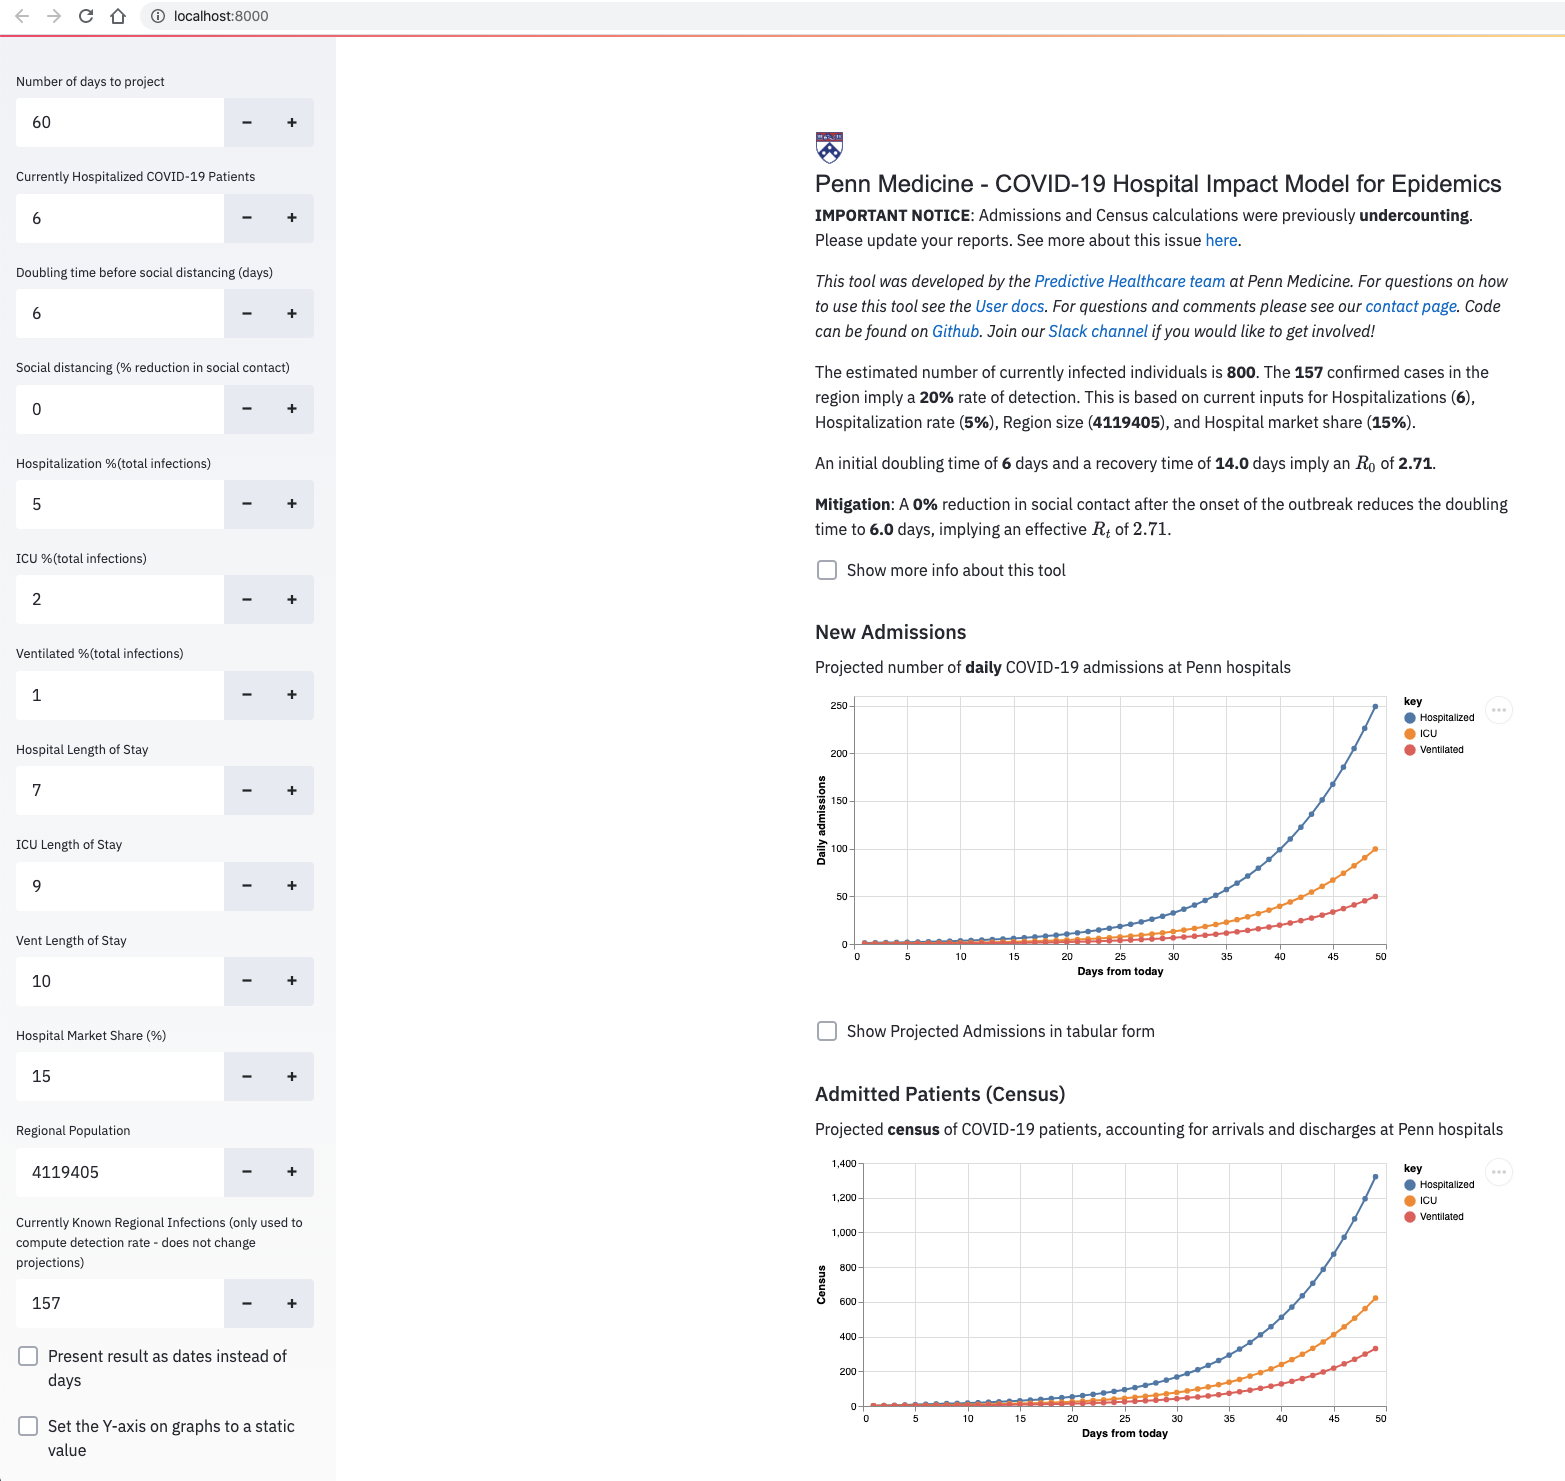1565x1481 pixels.
Task: Open the Slack channel link
Action: (1098, 331)
